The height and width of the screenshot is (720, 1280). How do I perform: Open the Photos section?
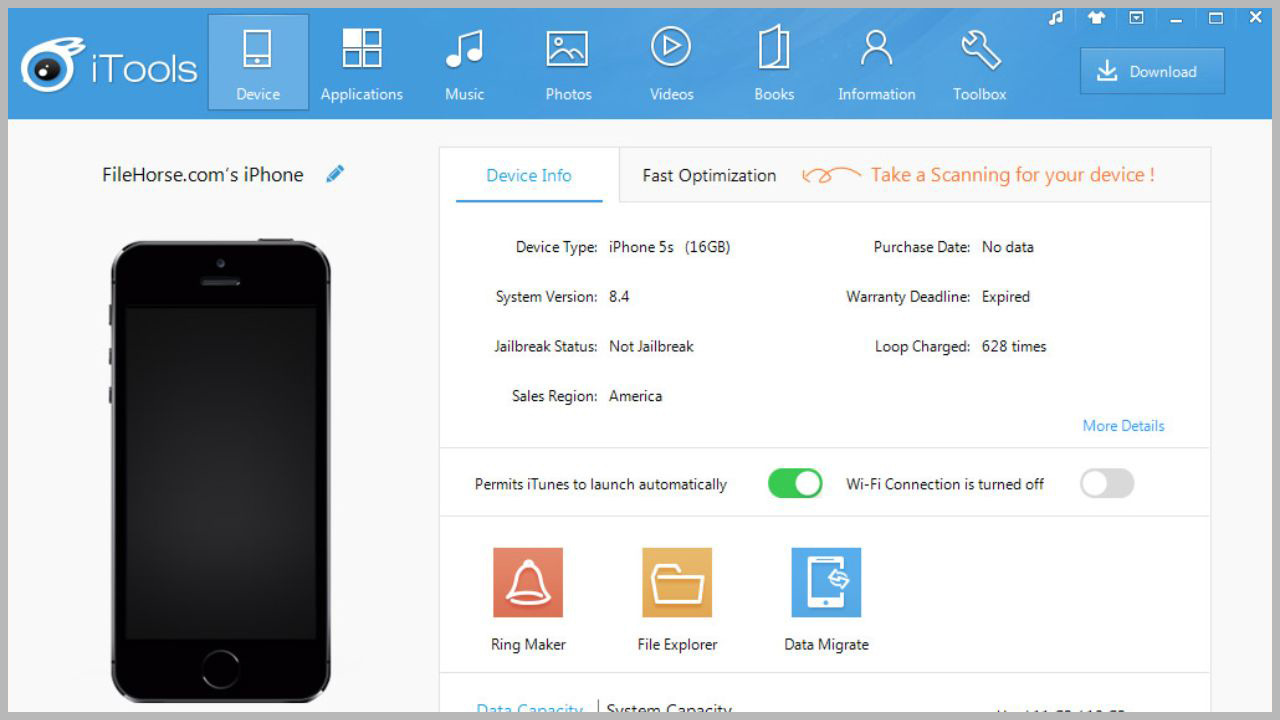[568, 62]
